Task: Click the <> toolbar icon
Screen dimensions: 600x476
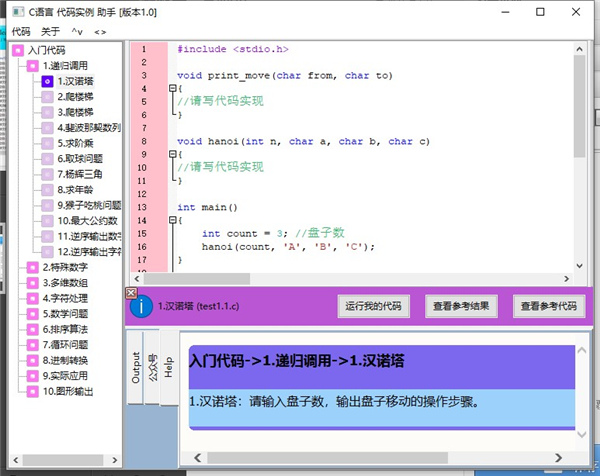Action: coord(100,32)
